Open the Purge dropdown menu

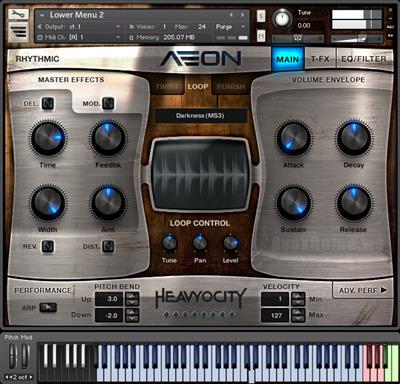tap(230, 27)
